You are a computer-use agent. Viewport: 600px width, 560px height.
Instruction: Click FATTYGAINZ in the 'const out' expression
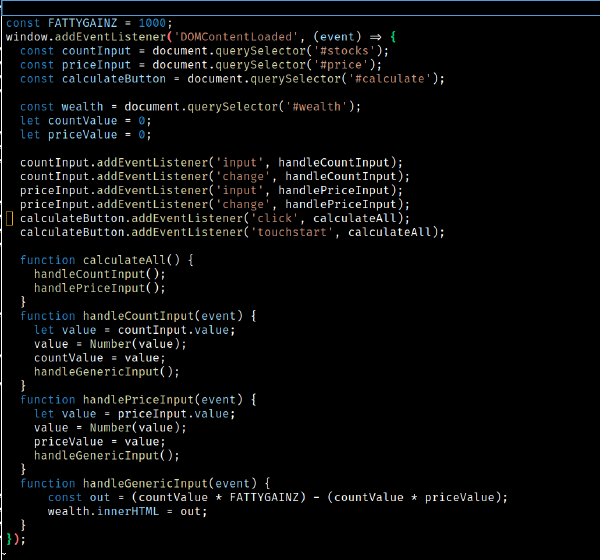point(264,497)
